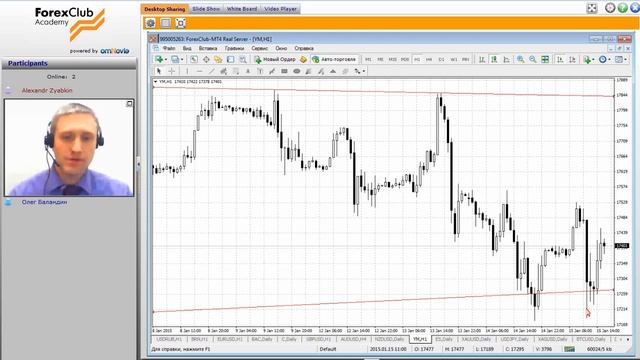Open the Data Window crosshair icon
640x360 pixels.
coord(206,60)
